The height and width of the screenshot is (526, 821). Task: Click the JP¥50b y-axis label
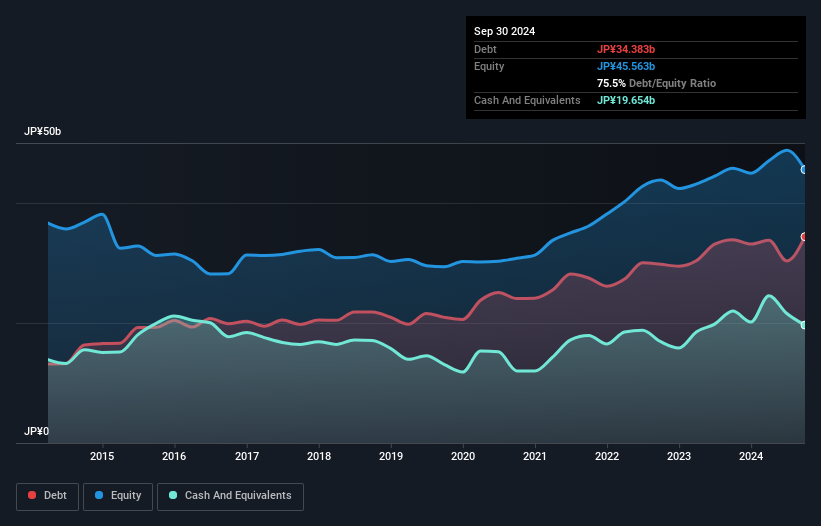[42, 131]
